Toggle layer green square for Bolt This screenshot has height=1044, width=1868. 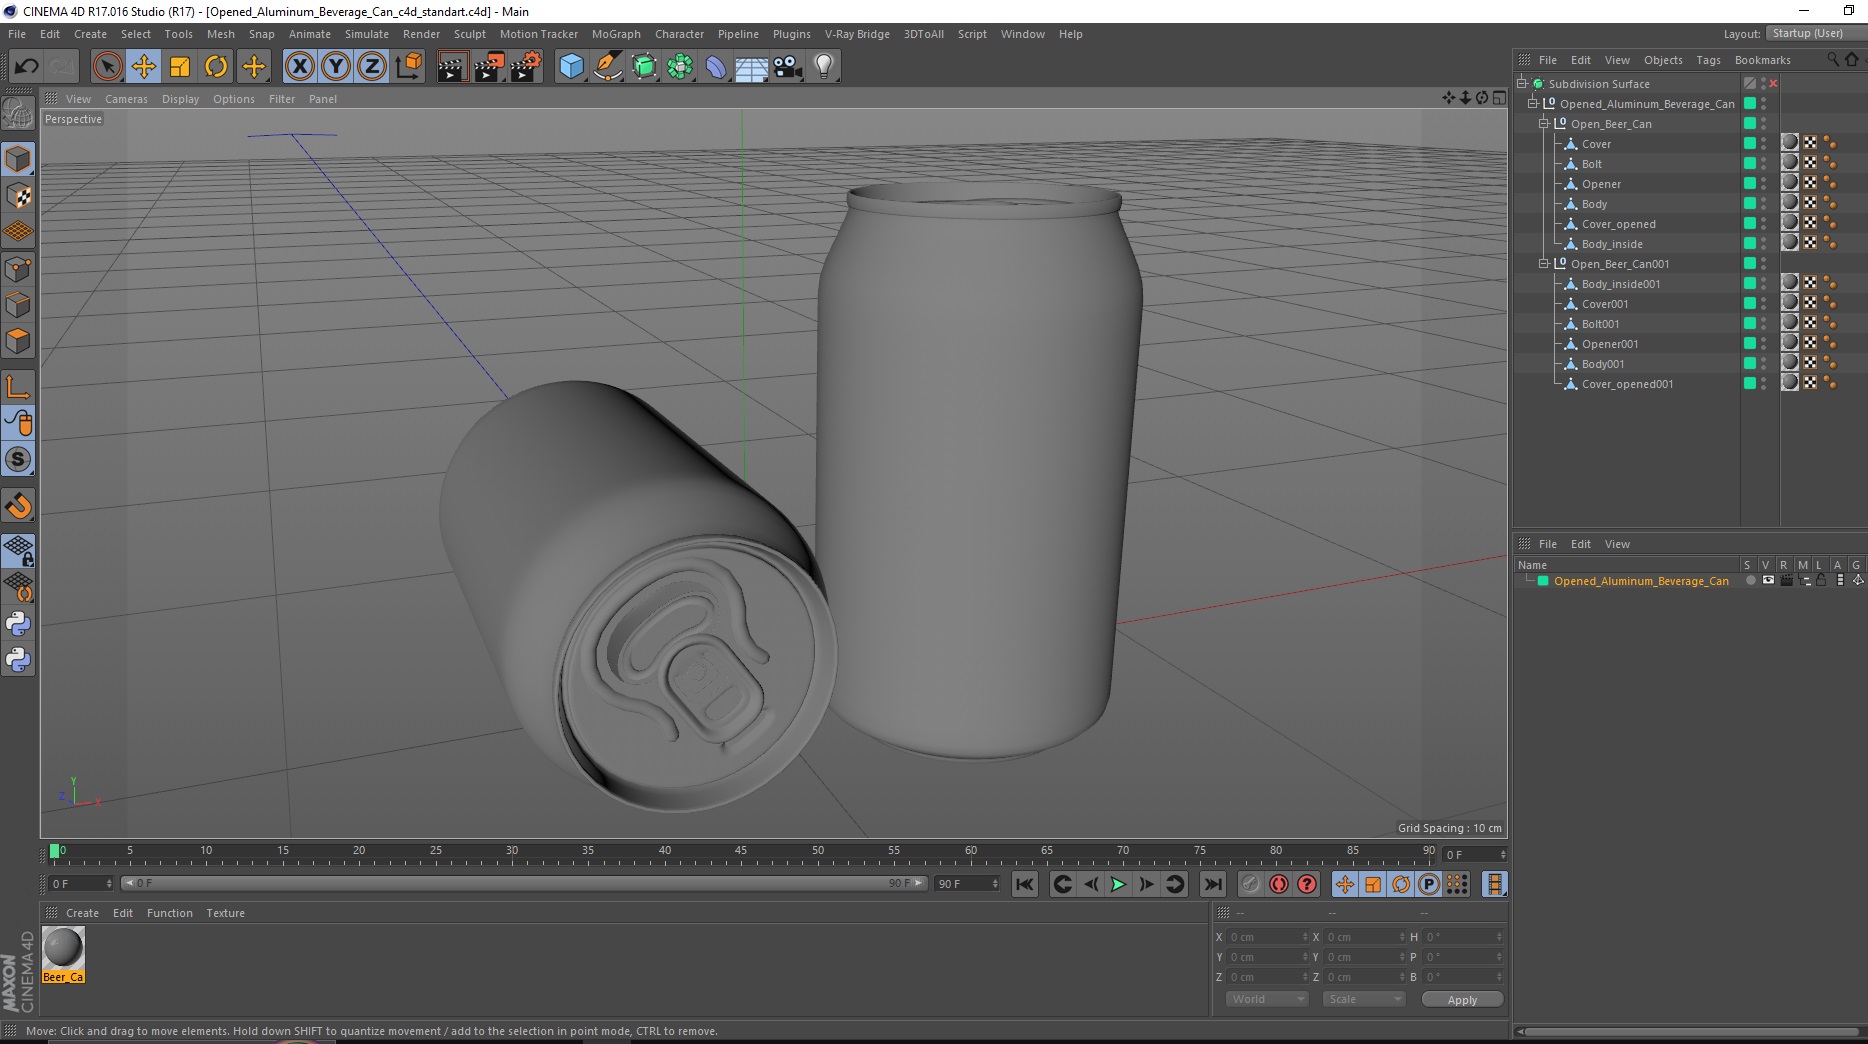1750,164
